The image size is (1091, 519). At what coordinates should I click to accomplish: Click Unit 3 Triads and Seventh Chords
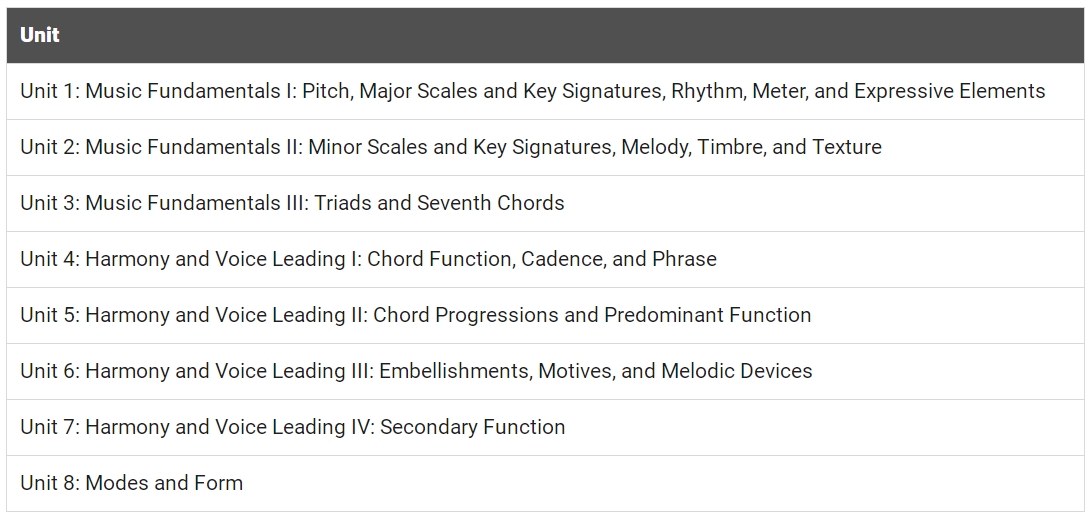coord(546,203)
